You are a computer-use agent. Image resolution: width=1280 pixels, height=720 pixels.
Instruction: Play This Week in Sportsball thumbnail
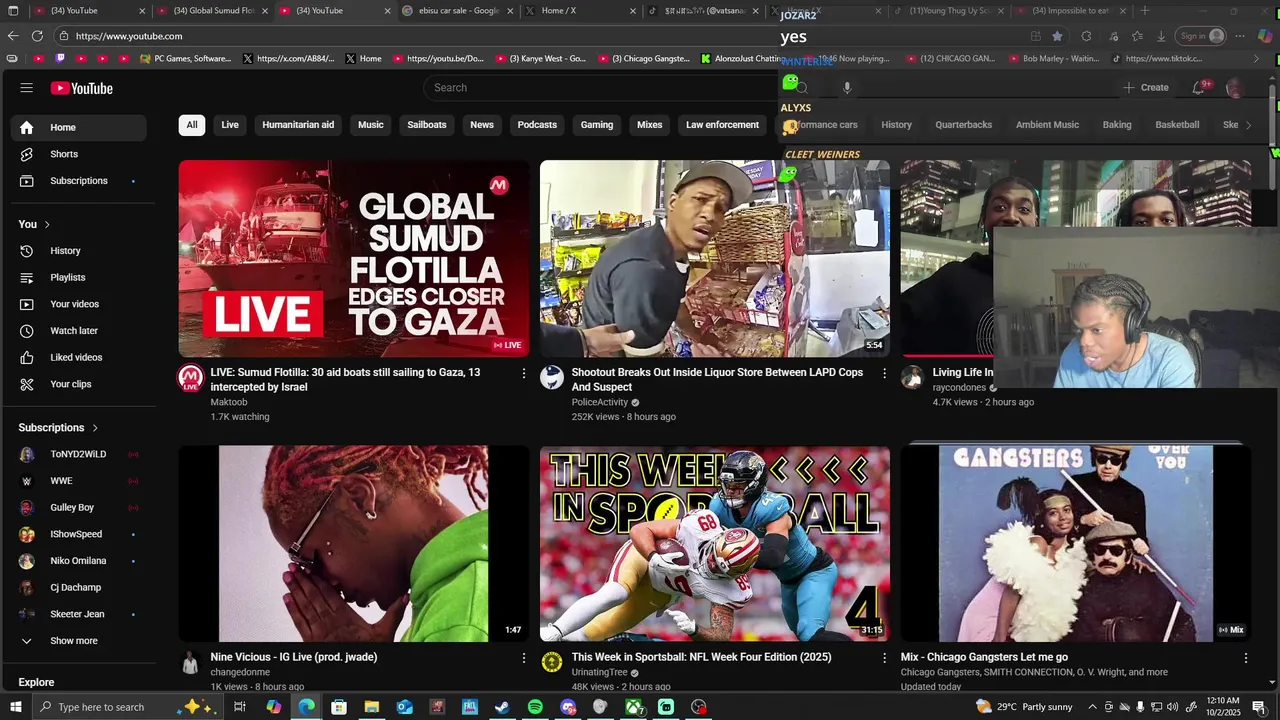click(714, 544)
